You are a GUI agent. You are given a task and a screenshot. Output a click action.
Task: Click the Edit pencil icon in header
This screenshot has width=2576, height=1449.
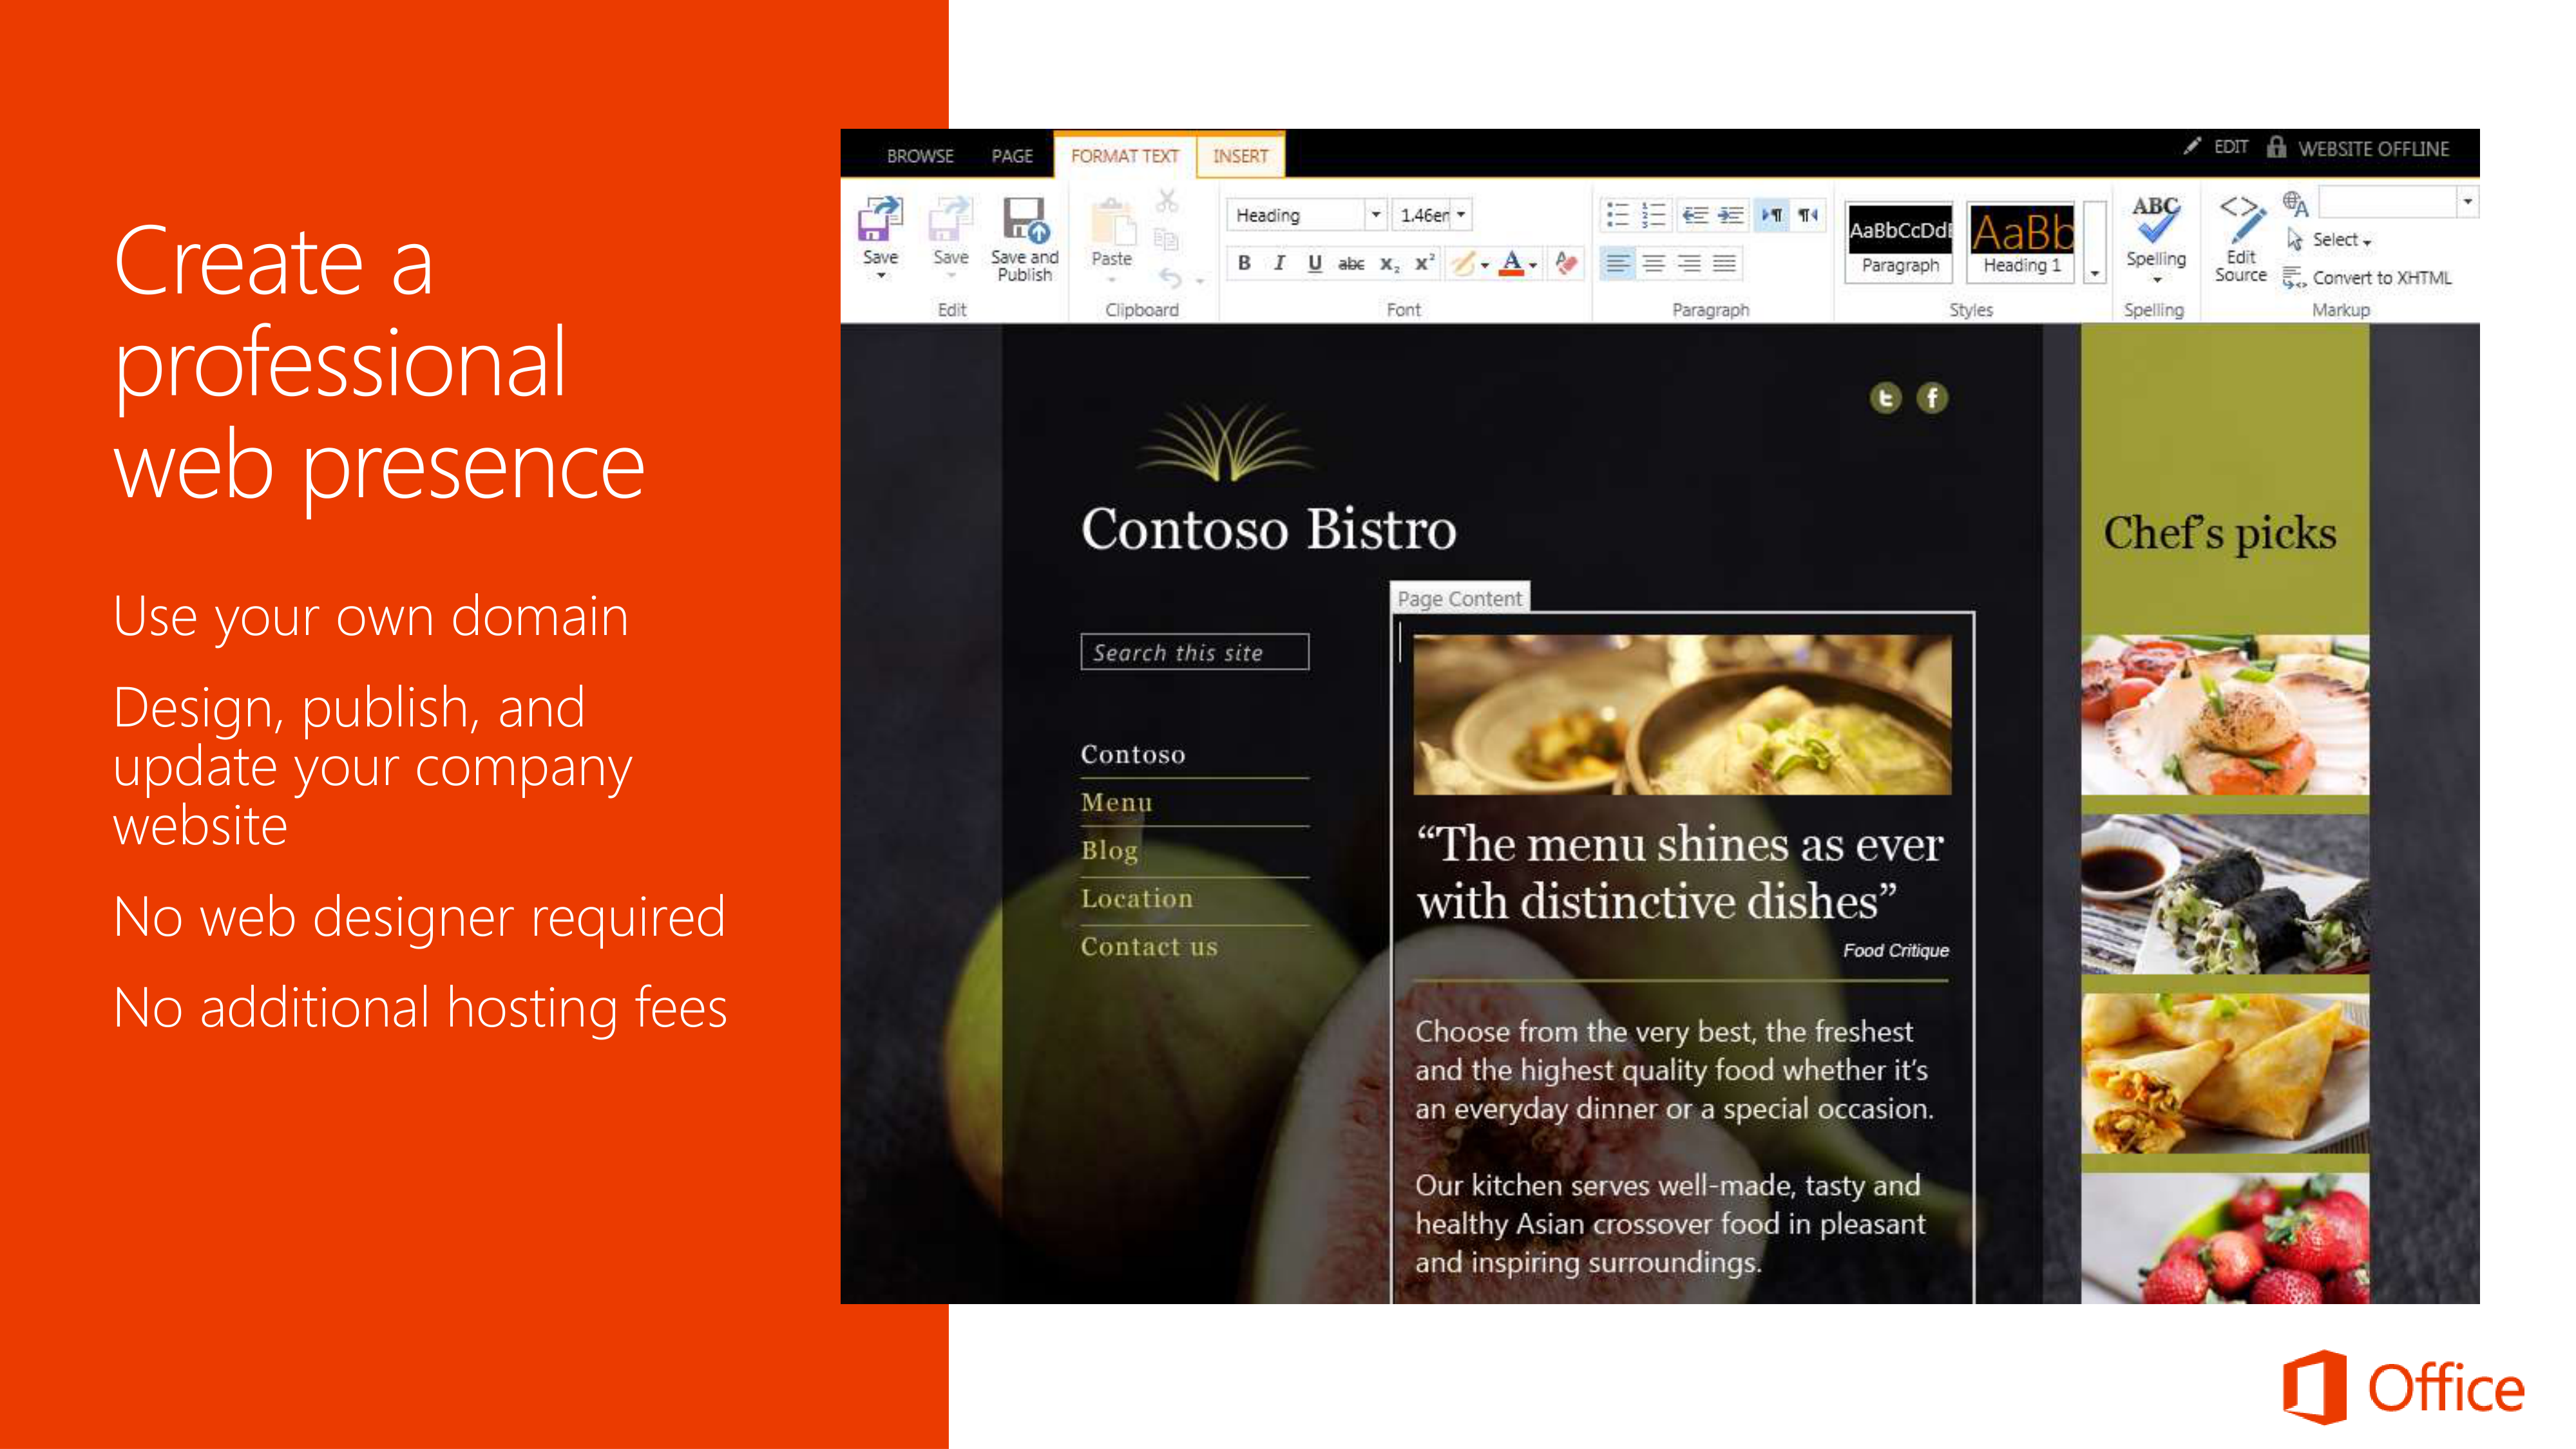click(x=2193, y=146)
